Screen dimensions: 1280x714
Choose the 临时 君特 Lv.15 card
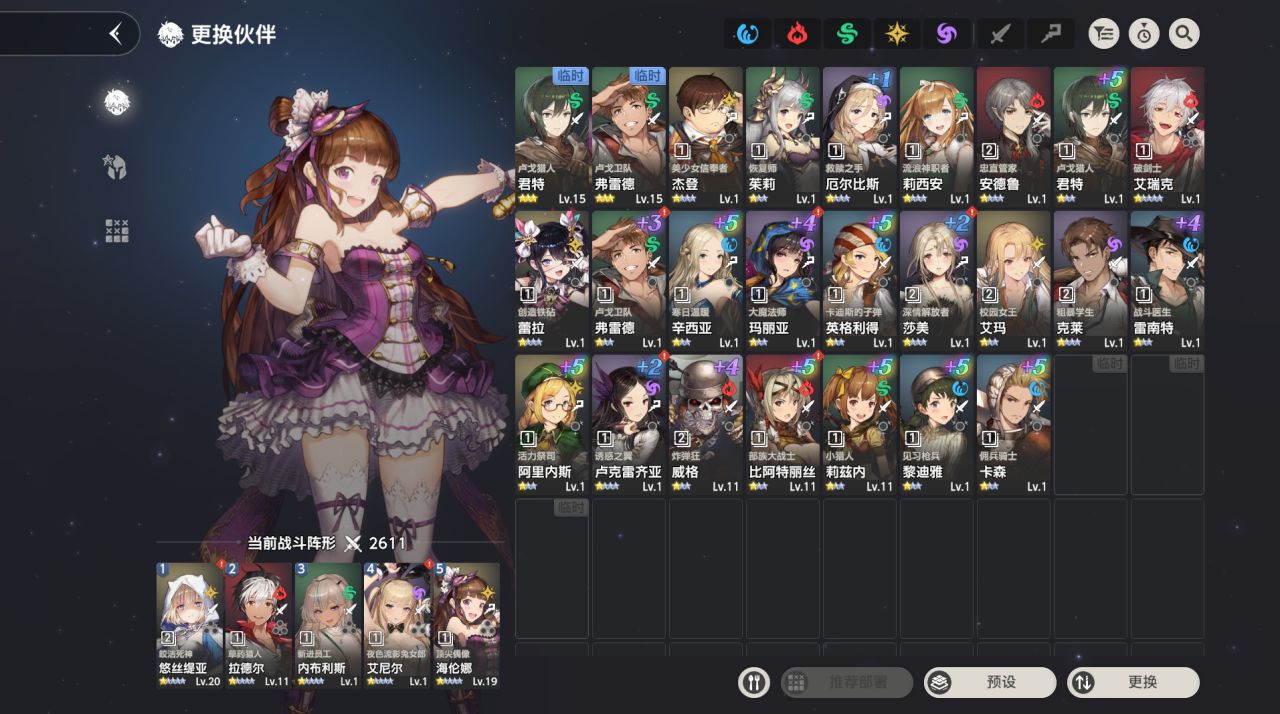click(552, 137)
